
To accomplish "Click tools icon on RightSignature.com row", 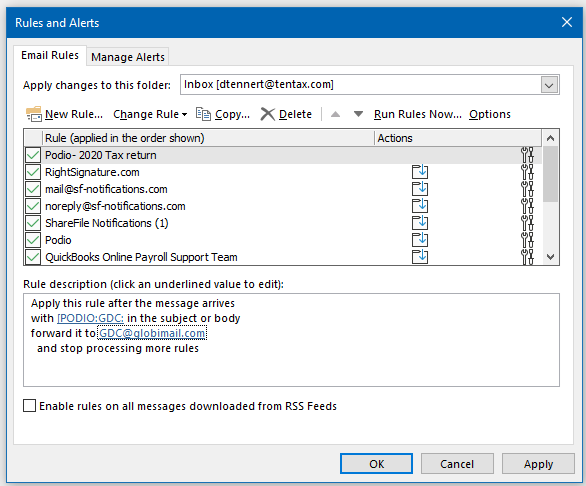I will [x=527, y=172].
